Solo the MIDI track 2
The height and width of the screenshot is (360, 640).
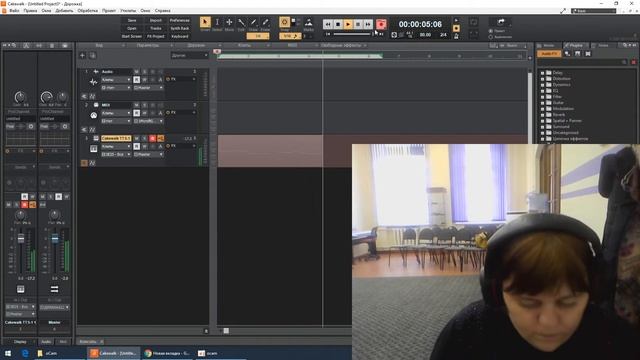[144, 105]
